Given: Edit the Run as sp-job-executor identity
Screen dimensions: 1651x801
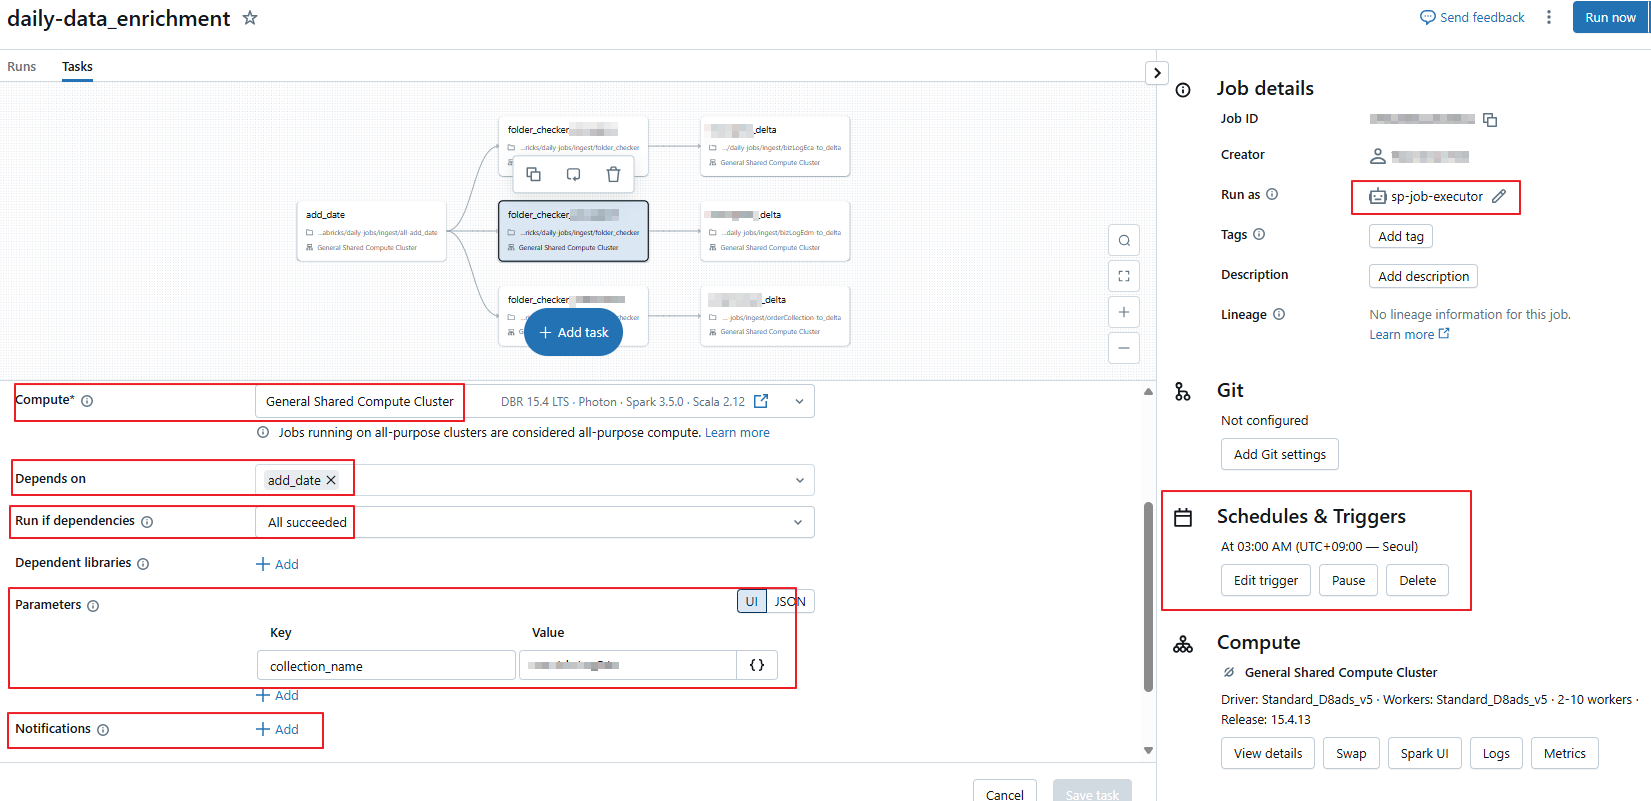Looking at the screenshot, I should pos(1499,197).
